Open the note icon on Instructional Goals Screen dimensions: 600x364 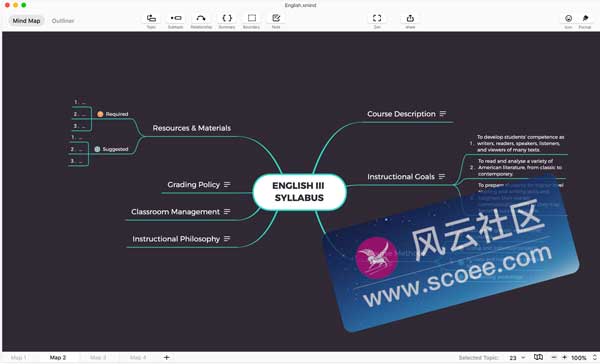click(442, 176)
